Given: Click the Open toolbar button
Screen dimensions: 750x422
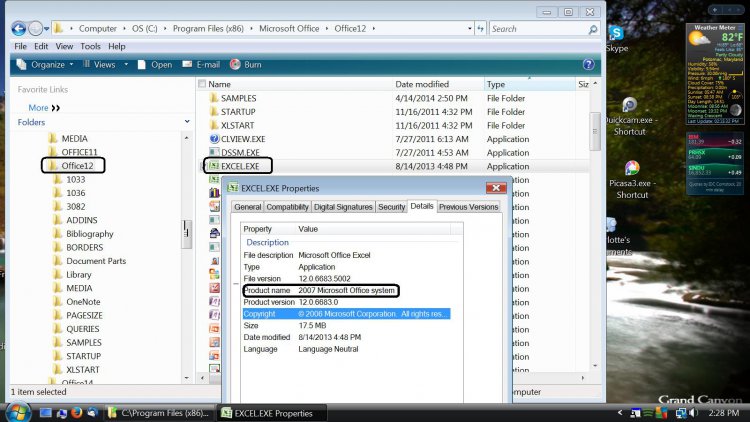Looking at the screenshot, I should (x=155, y=65).
